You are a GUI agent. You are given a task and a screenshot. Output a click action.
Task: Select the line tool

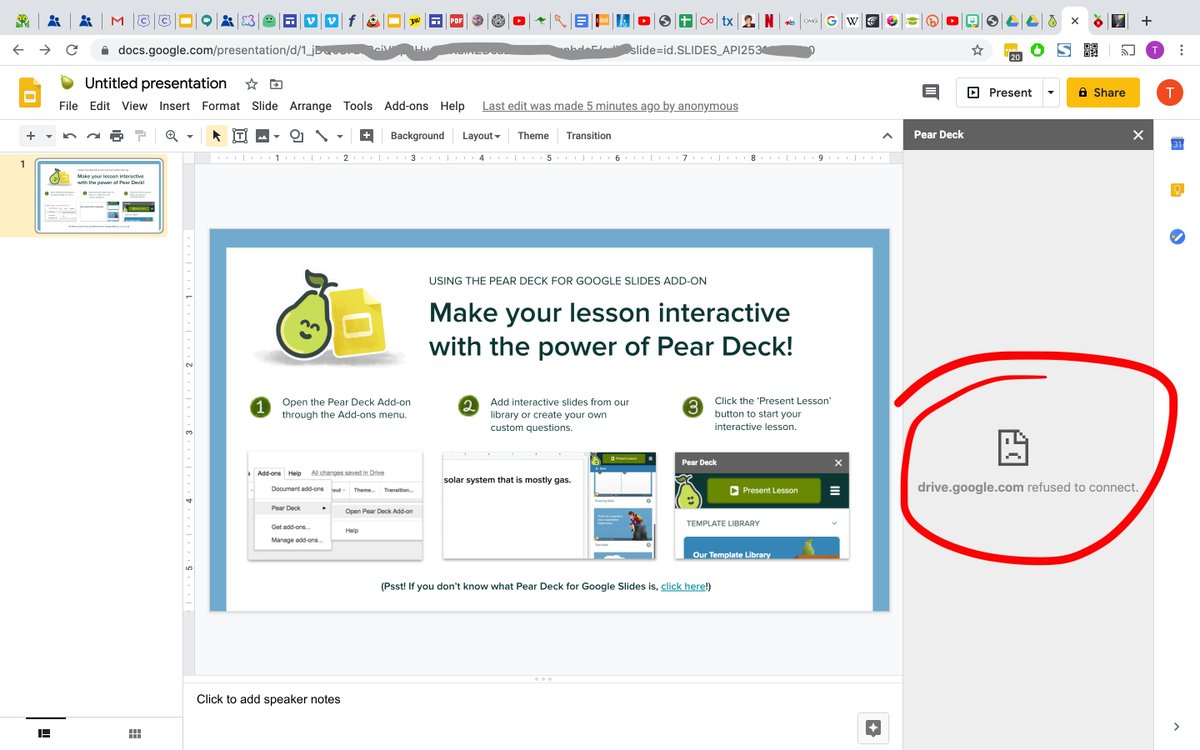(x=322, y=136)
